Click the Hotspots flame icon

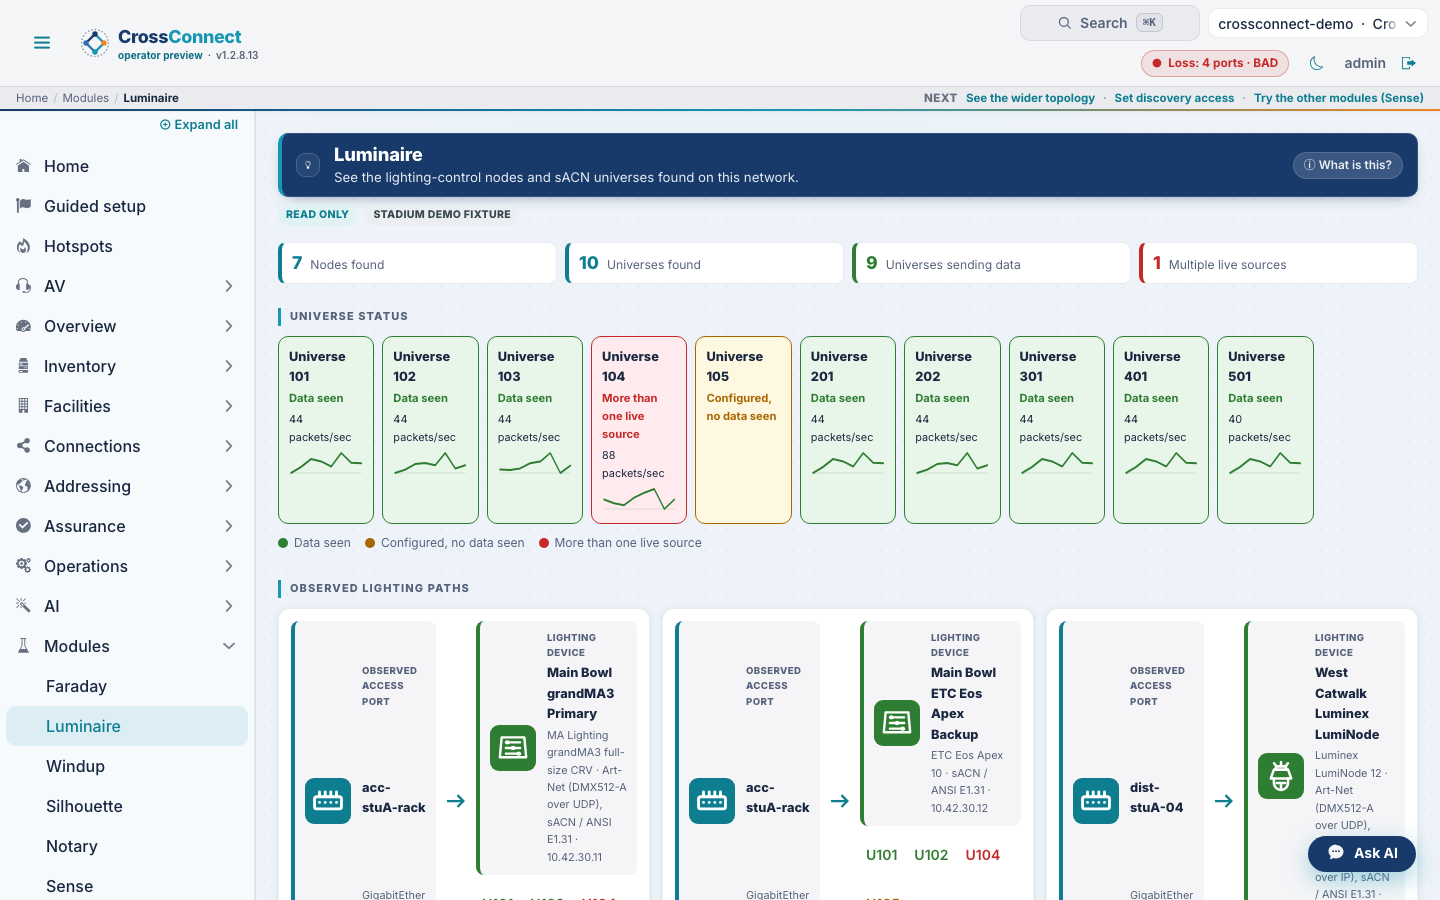coord(23,246)
